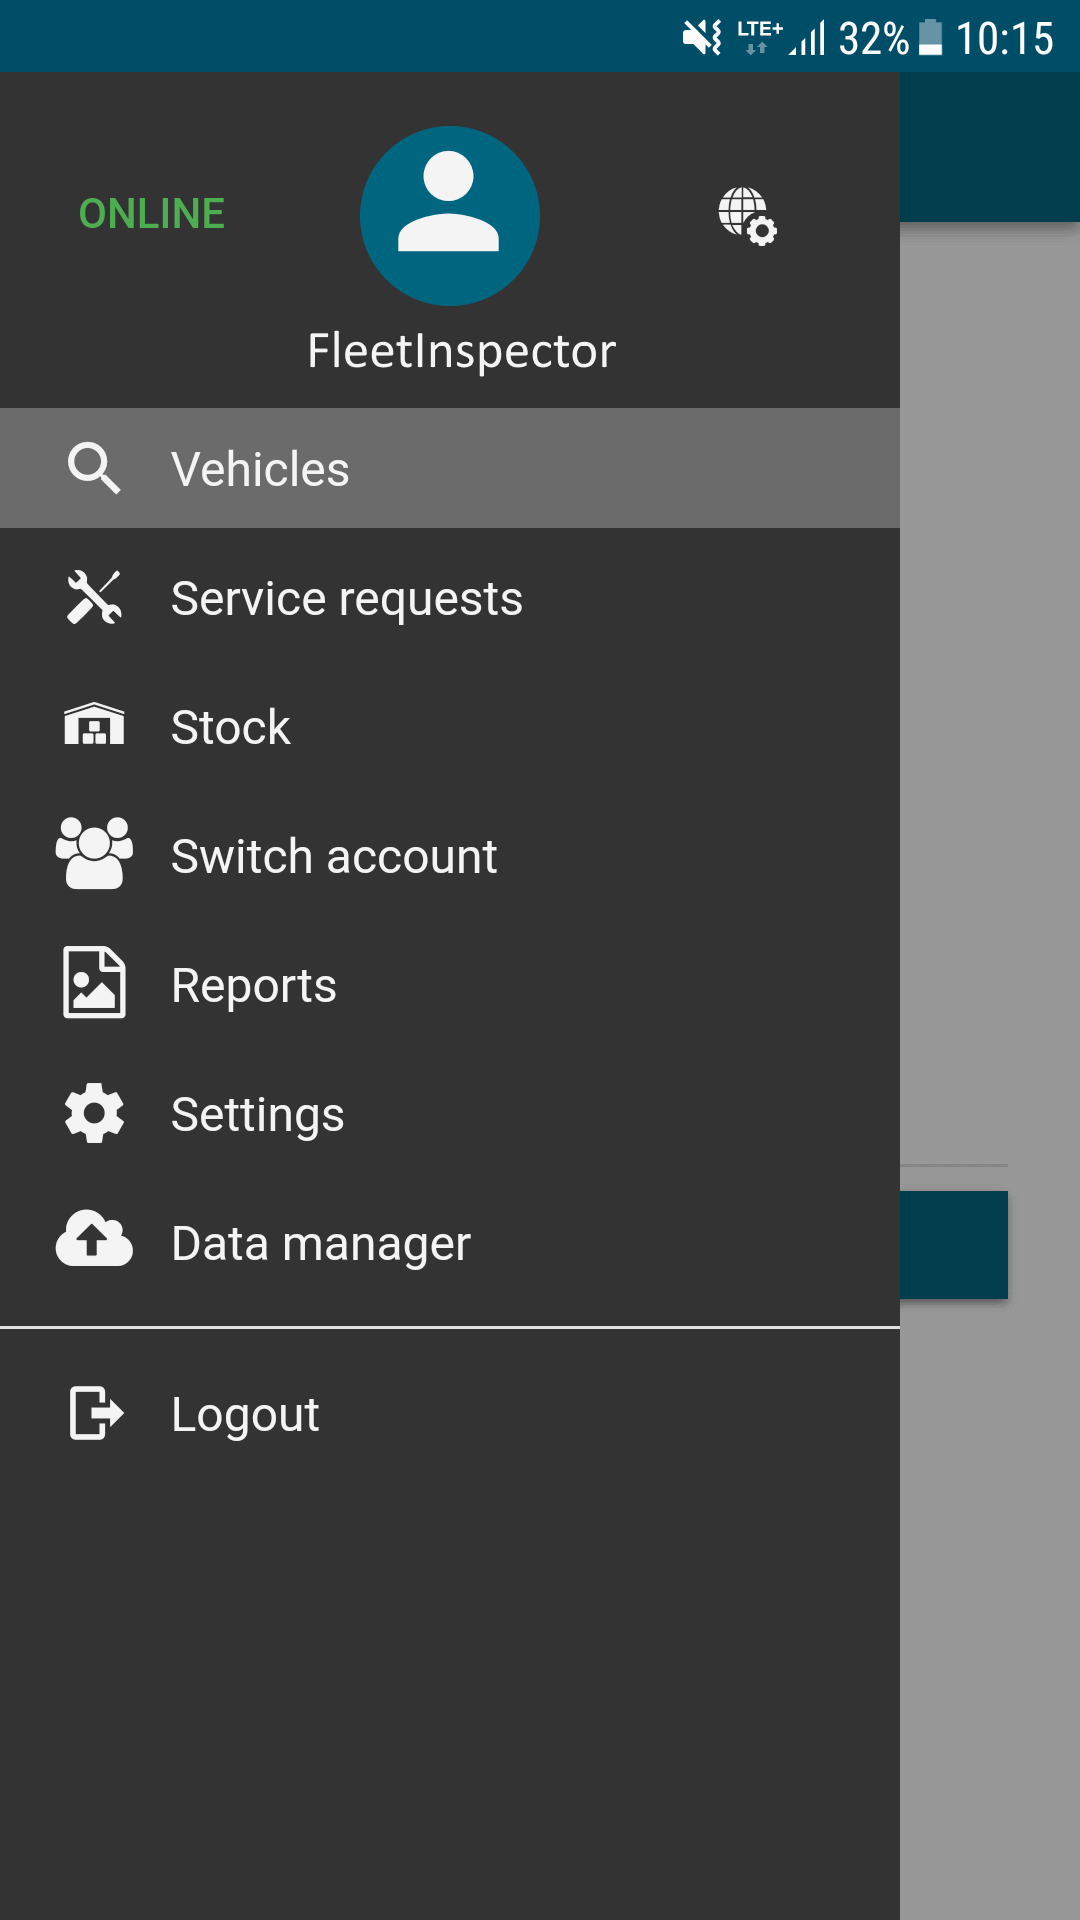The image size is (1080, 1920).
Task: Tap the Reports image file icon
Action: tap(94, 982)
